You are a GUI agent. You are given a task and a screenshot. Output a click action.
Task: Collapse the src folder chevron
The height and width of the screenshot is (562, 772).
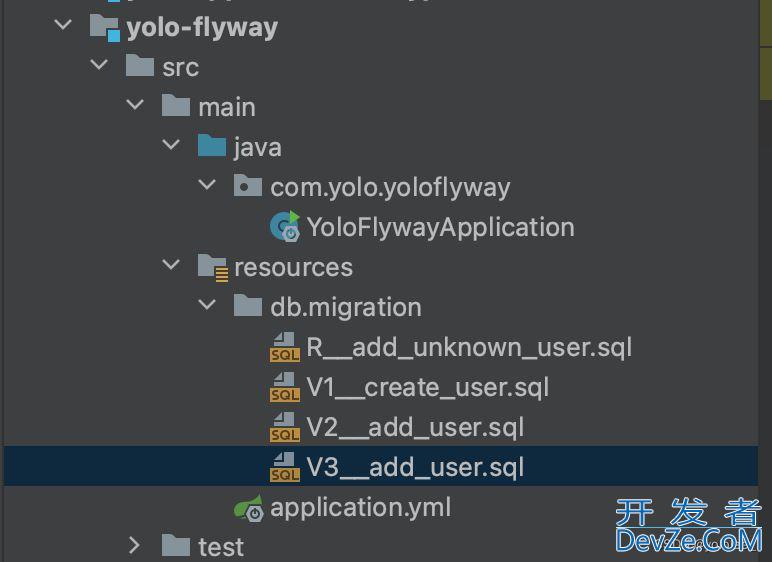tap(99, 64)
